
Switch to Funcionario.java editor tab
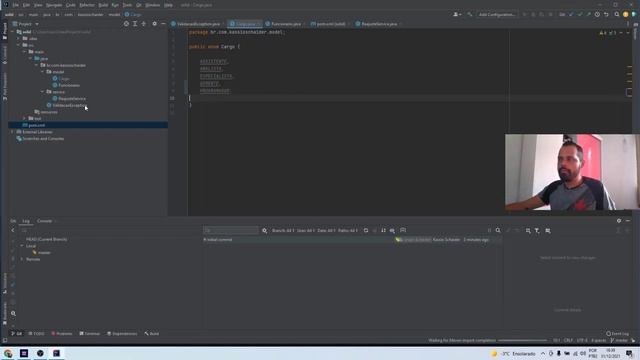click(x=286, y=24)
